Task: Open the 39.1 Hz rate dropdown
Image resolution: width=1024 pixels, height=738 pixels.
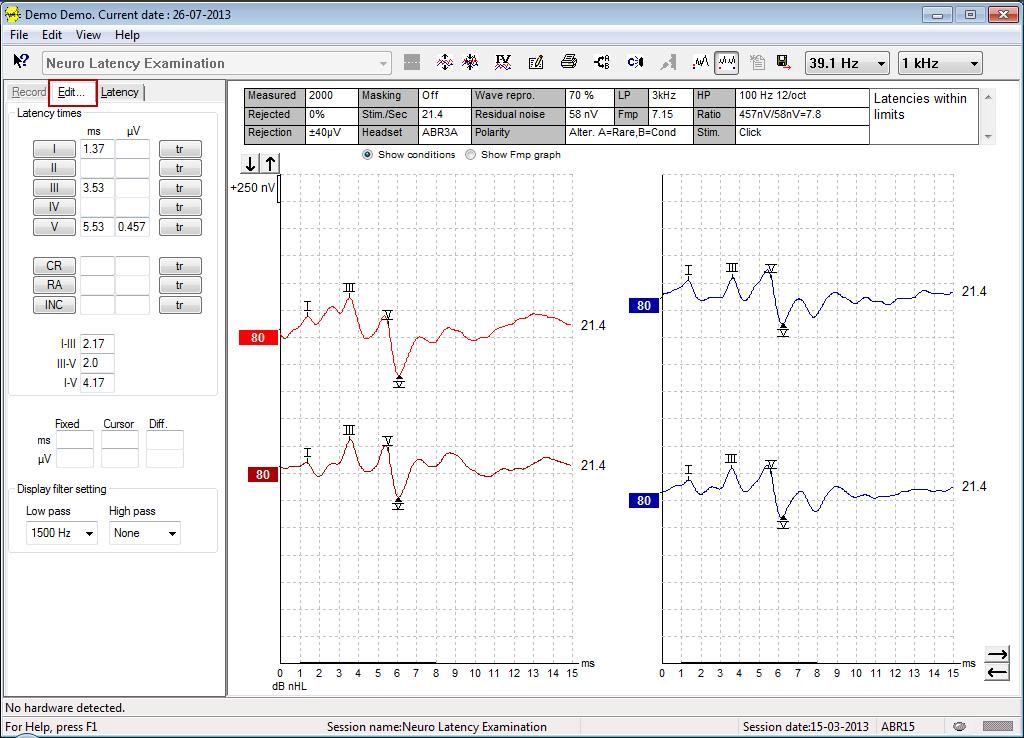Action: pyautogui.click(x=847, y=63)
